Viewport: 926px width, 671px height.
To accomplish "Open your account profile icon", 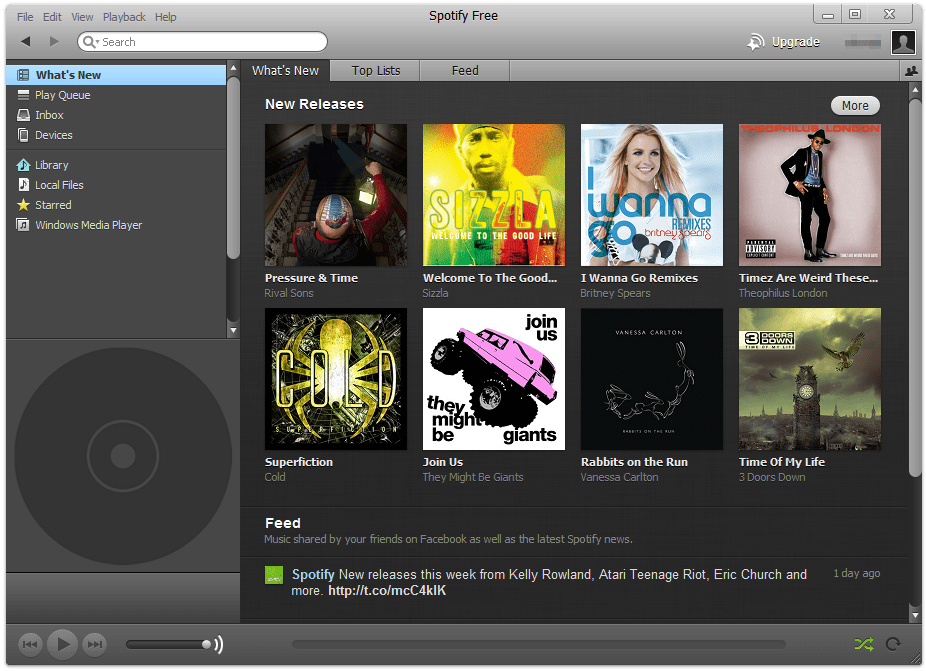I will tap(903, 42).
